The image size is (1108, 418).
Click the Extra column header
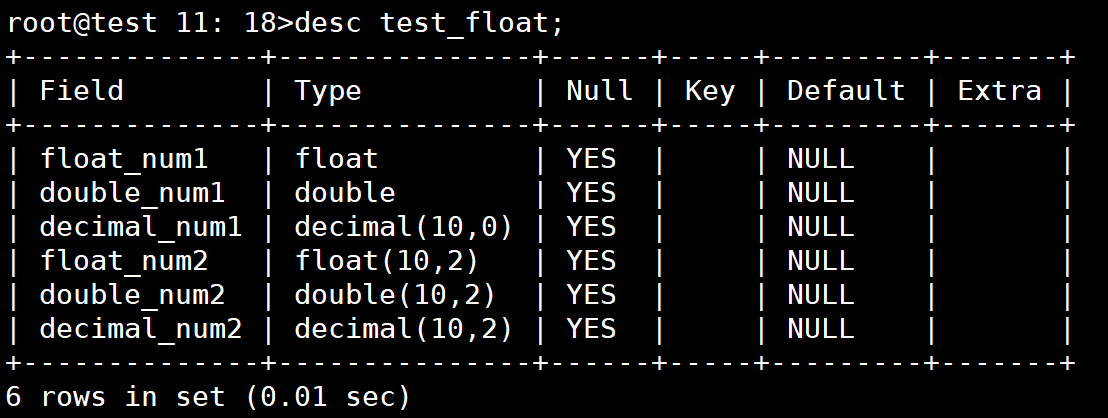point(999,90)
